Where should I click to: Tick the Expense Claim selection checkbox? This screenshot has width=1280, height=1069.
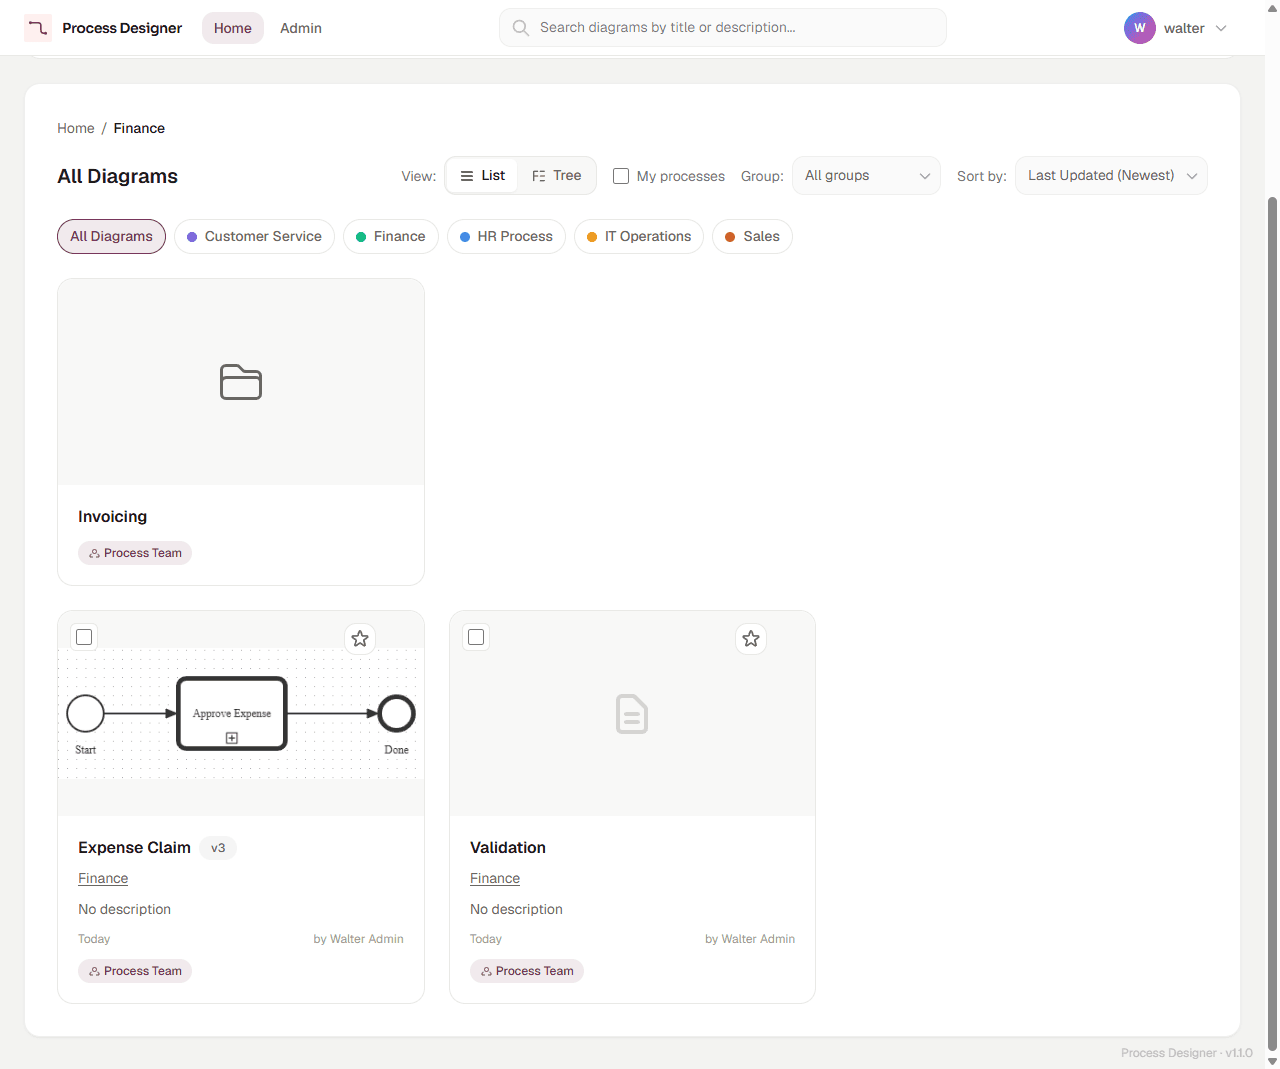coord(84,637)
